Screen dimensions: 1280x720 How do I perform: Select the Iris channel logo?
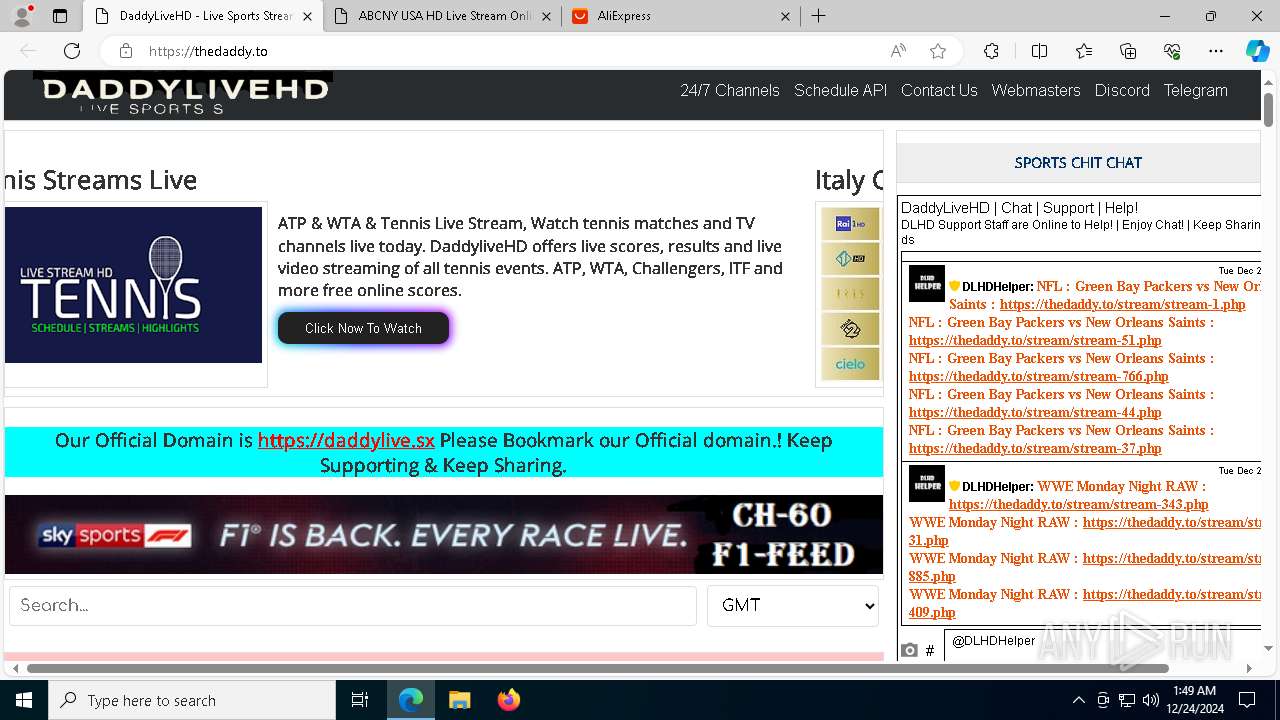850,294
